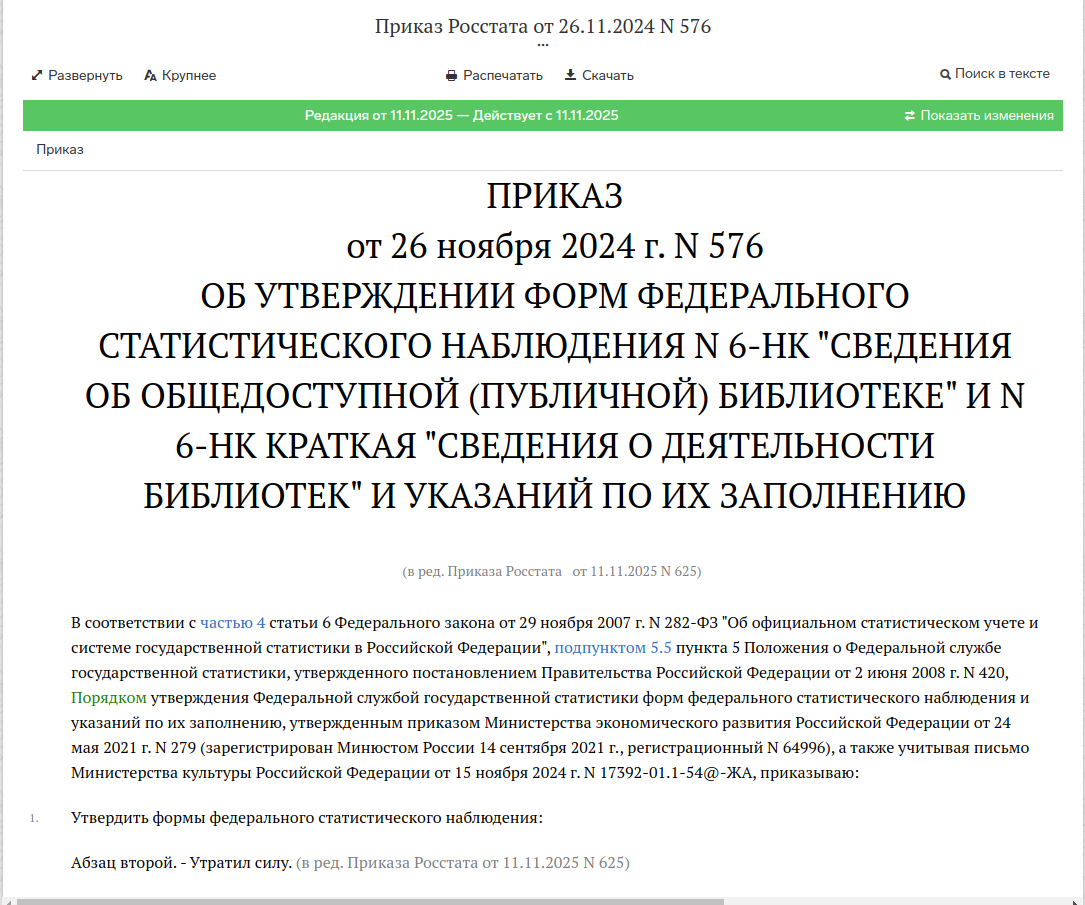Click the horizontal scrollbar at the bottom
Screen dimensions: 1085x905
[370, 901]
